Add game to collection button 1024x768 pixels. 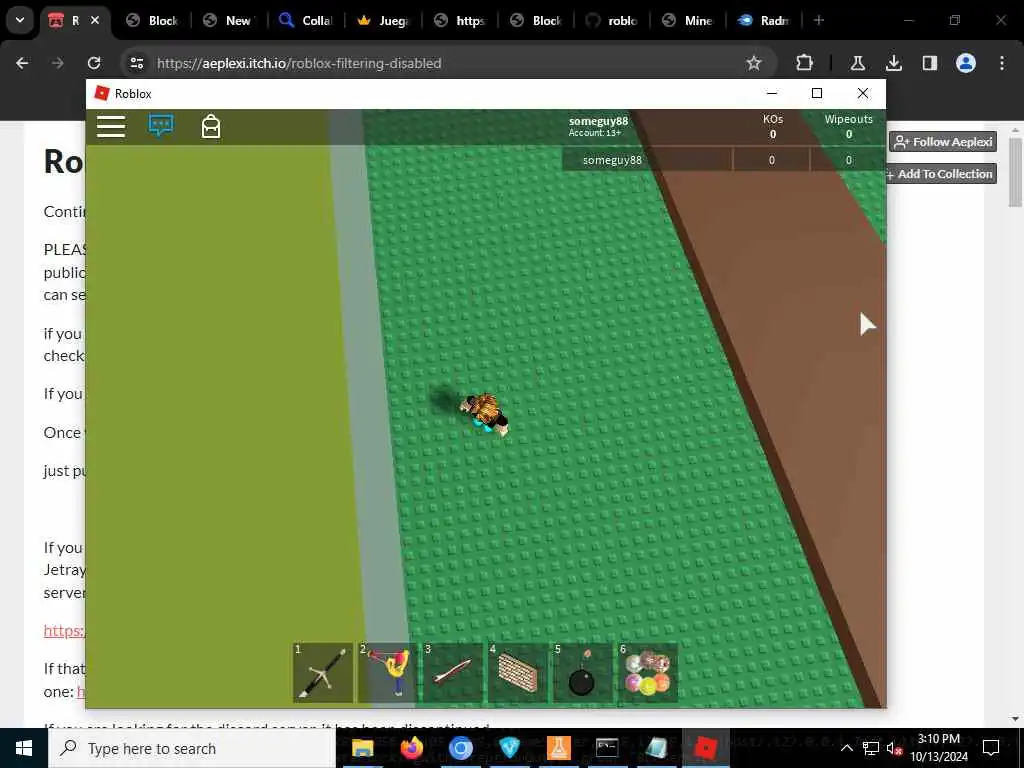pos(941,174)
